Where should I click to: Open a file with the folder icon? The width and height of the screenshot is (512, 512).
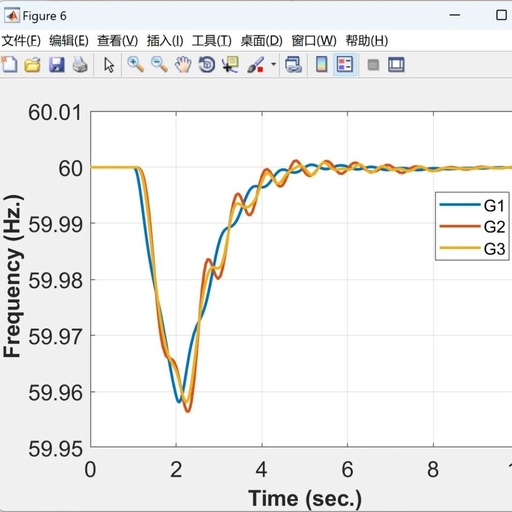point(33,65)
